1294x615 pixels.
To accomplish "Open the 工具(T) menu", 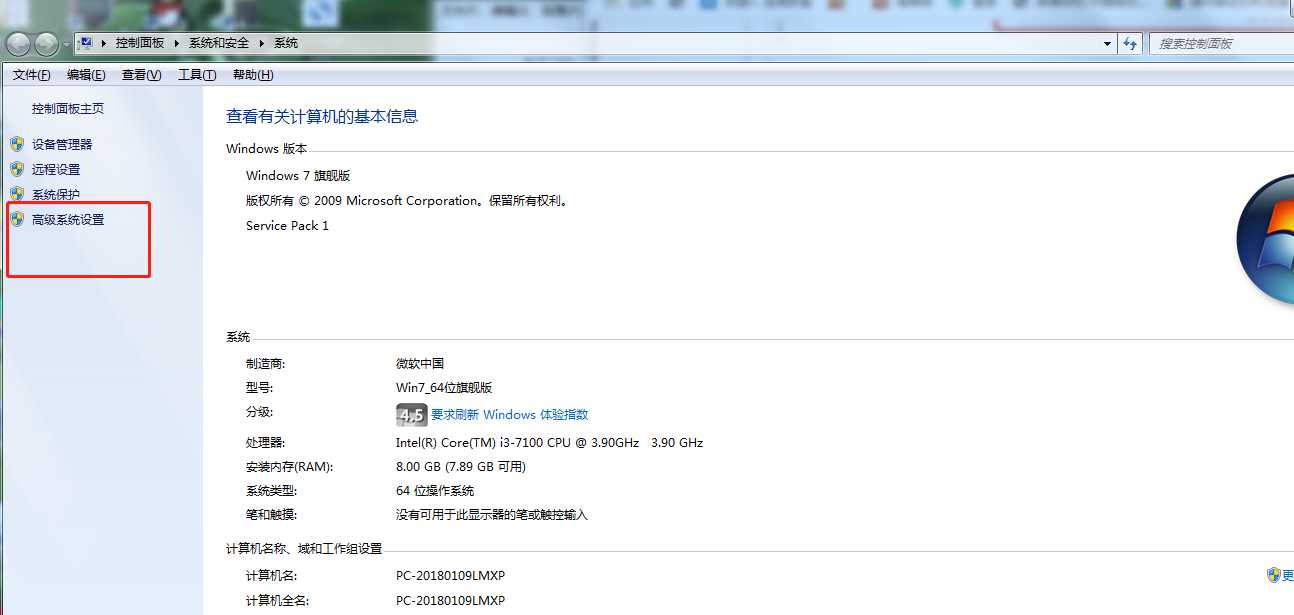I will (197, 75).
